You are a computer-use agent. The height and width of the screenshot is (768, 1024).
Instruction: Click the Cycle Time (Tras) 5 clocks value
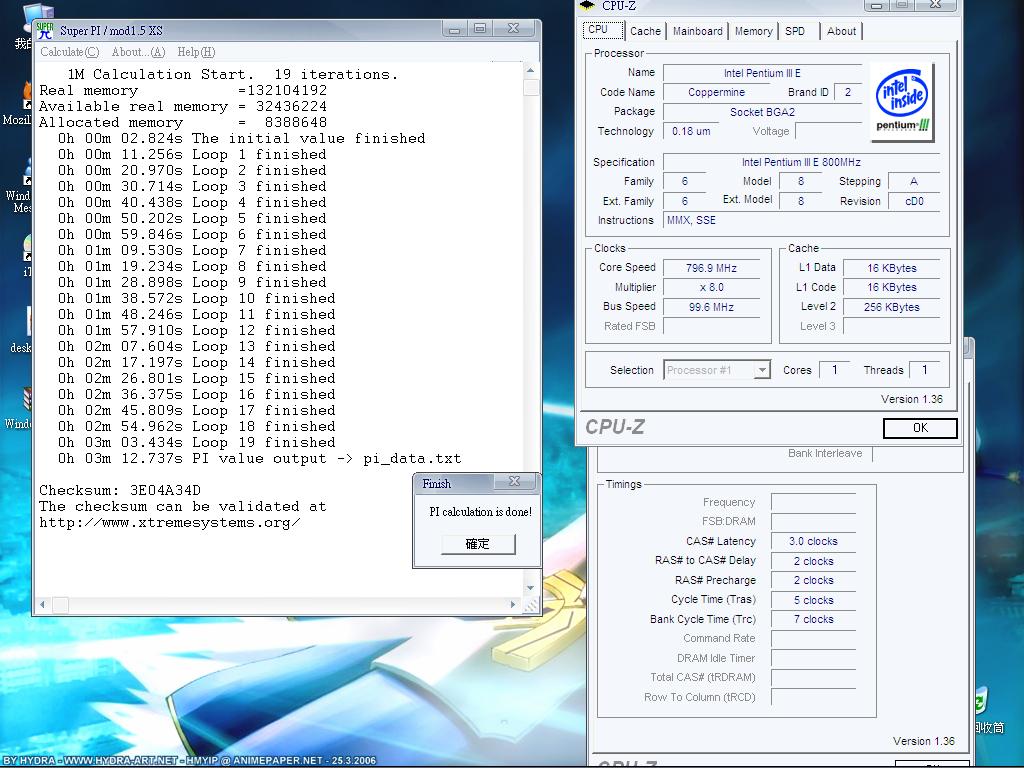(x=813, y=600)
